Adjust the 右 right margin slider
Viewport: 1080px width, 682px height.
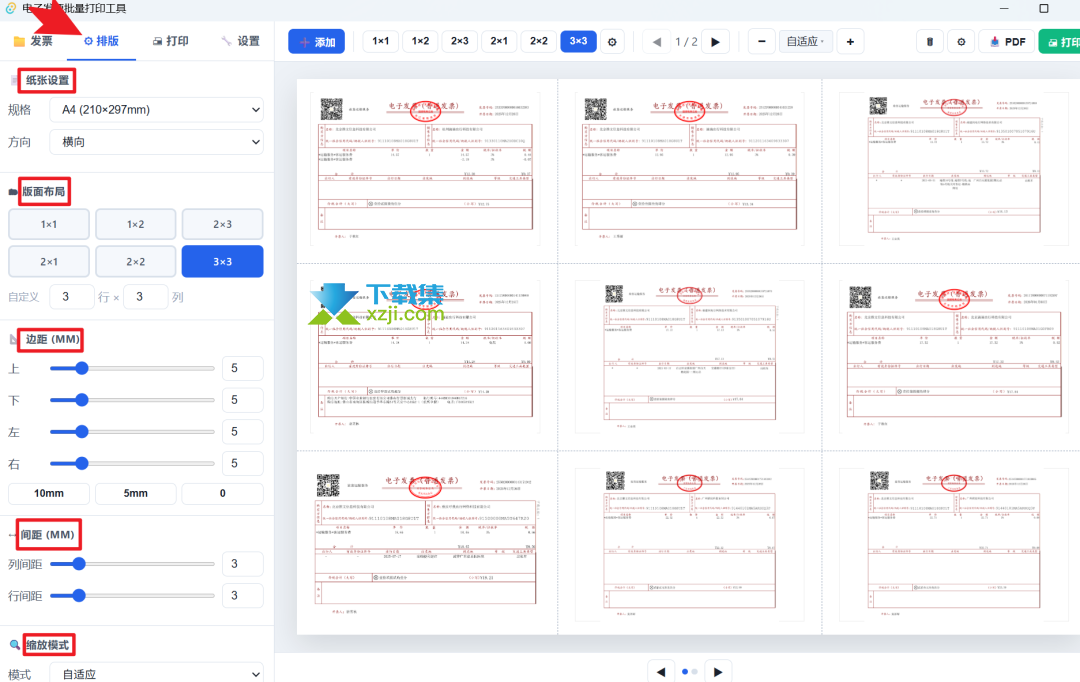132,464
